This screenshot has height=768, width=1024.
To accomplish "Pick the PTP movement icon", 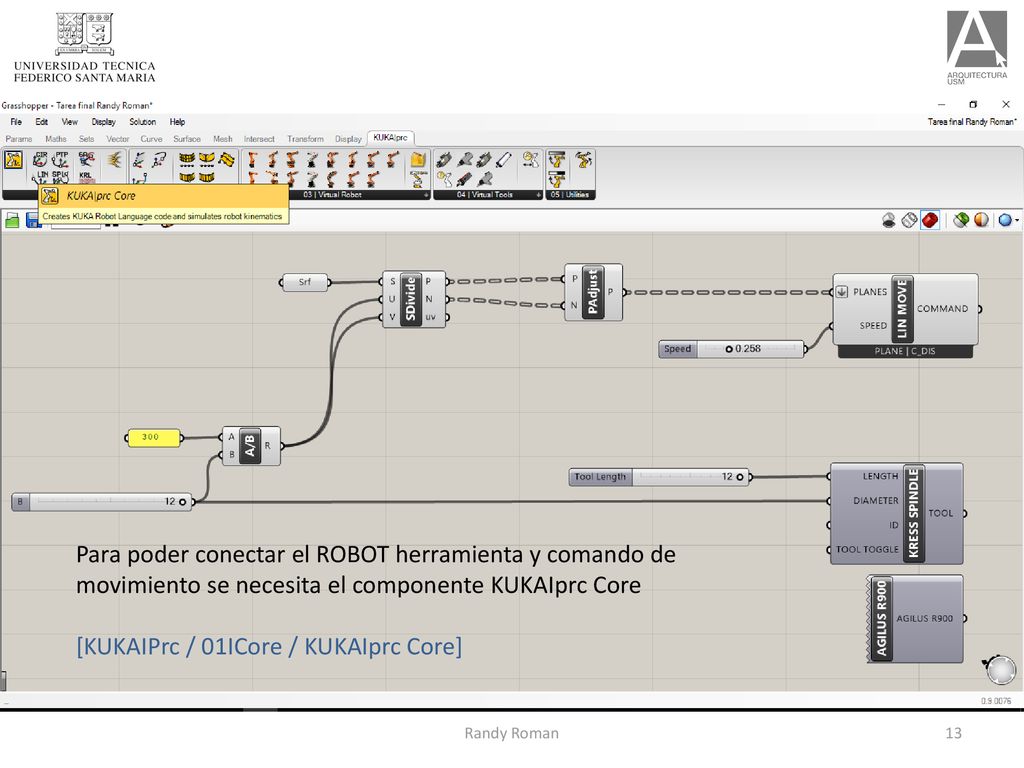I will coord(61,159).
